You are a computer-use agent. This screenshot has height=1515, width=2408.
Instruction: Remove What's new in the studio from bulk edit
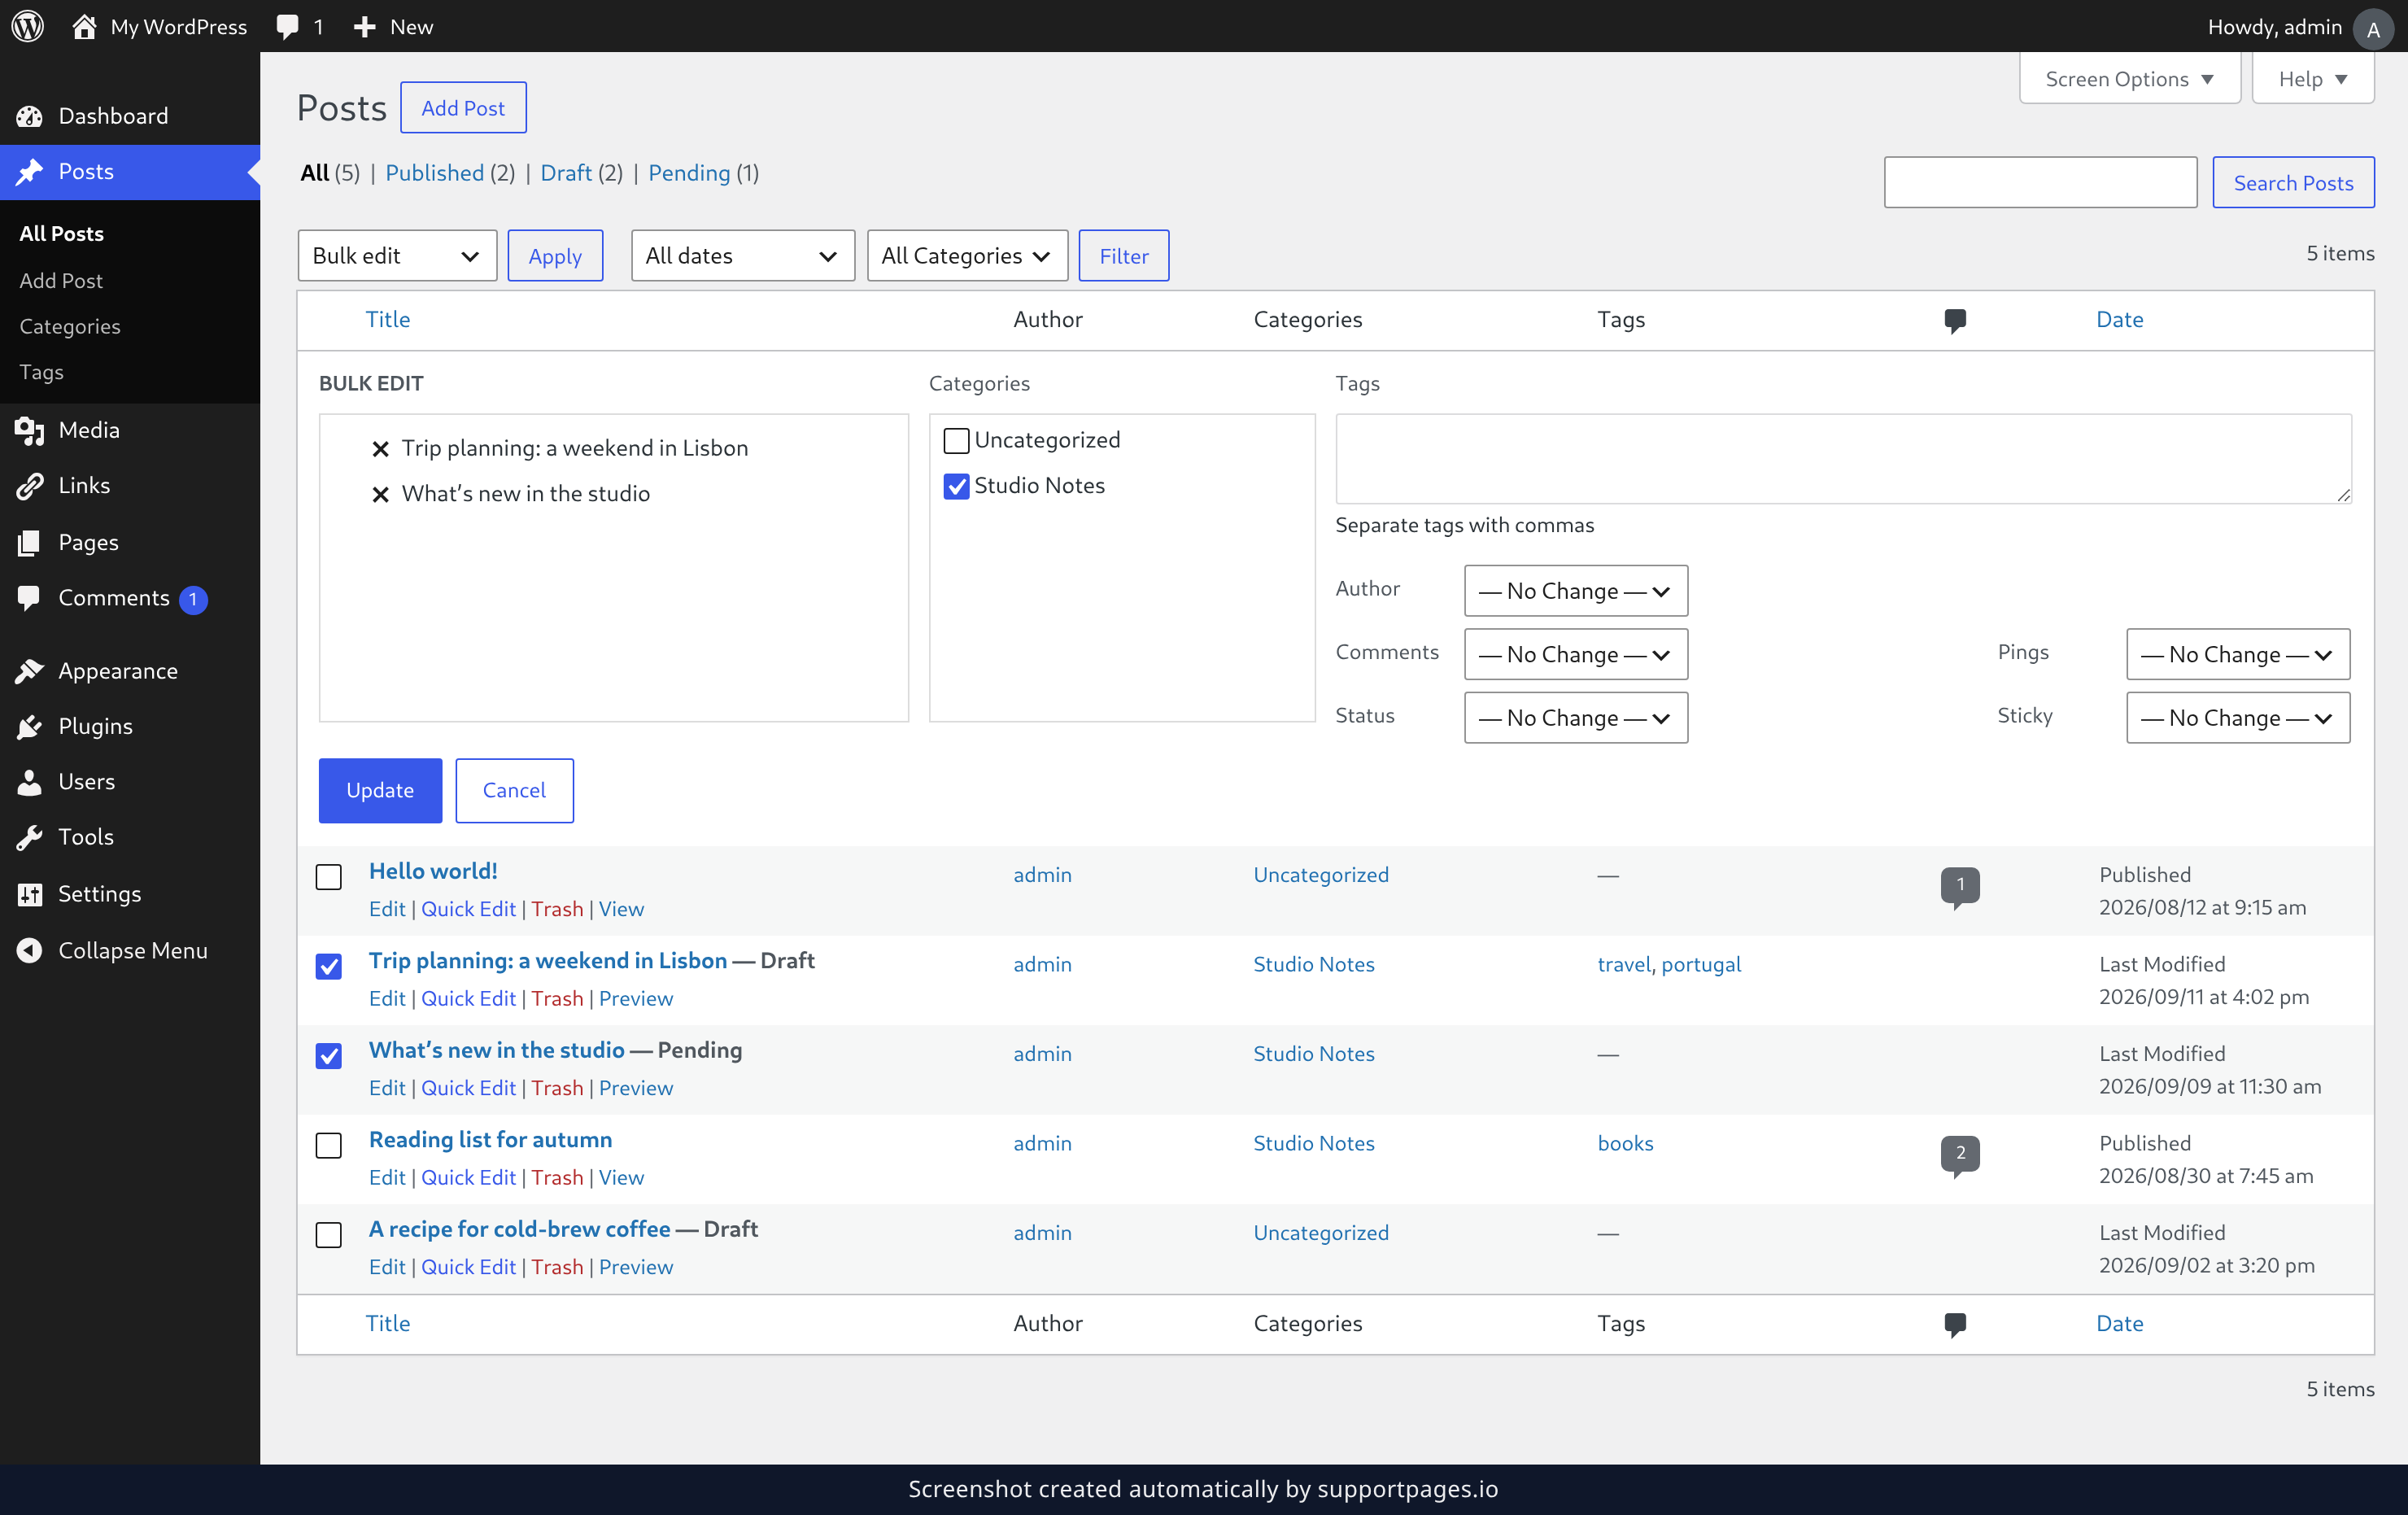click(x=380, y=495)
